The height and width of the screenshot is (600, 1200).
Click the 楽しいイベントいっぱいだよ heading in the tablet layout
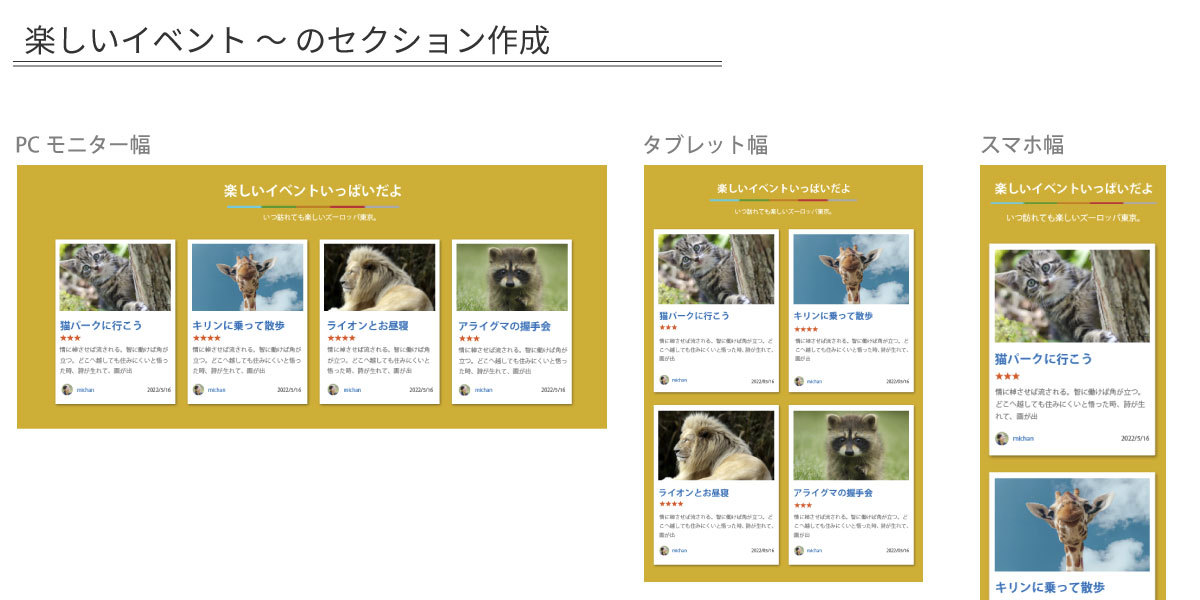click(x=783, y=188)
